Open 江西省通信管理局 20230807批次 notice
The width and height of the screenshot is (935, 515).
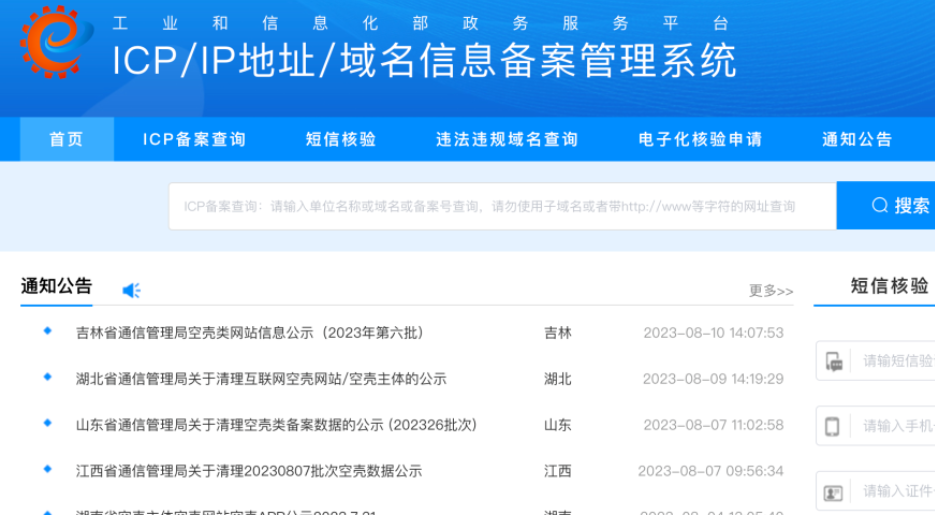click(249, 471)
